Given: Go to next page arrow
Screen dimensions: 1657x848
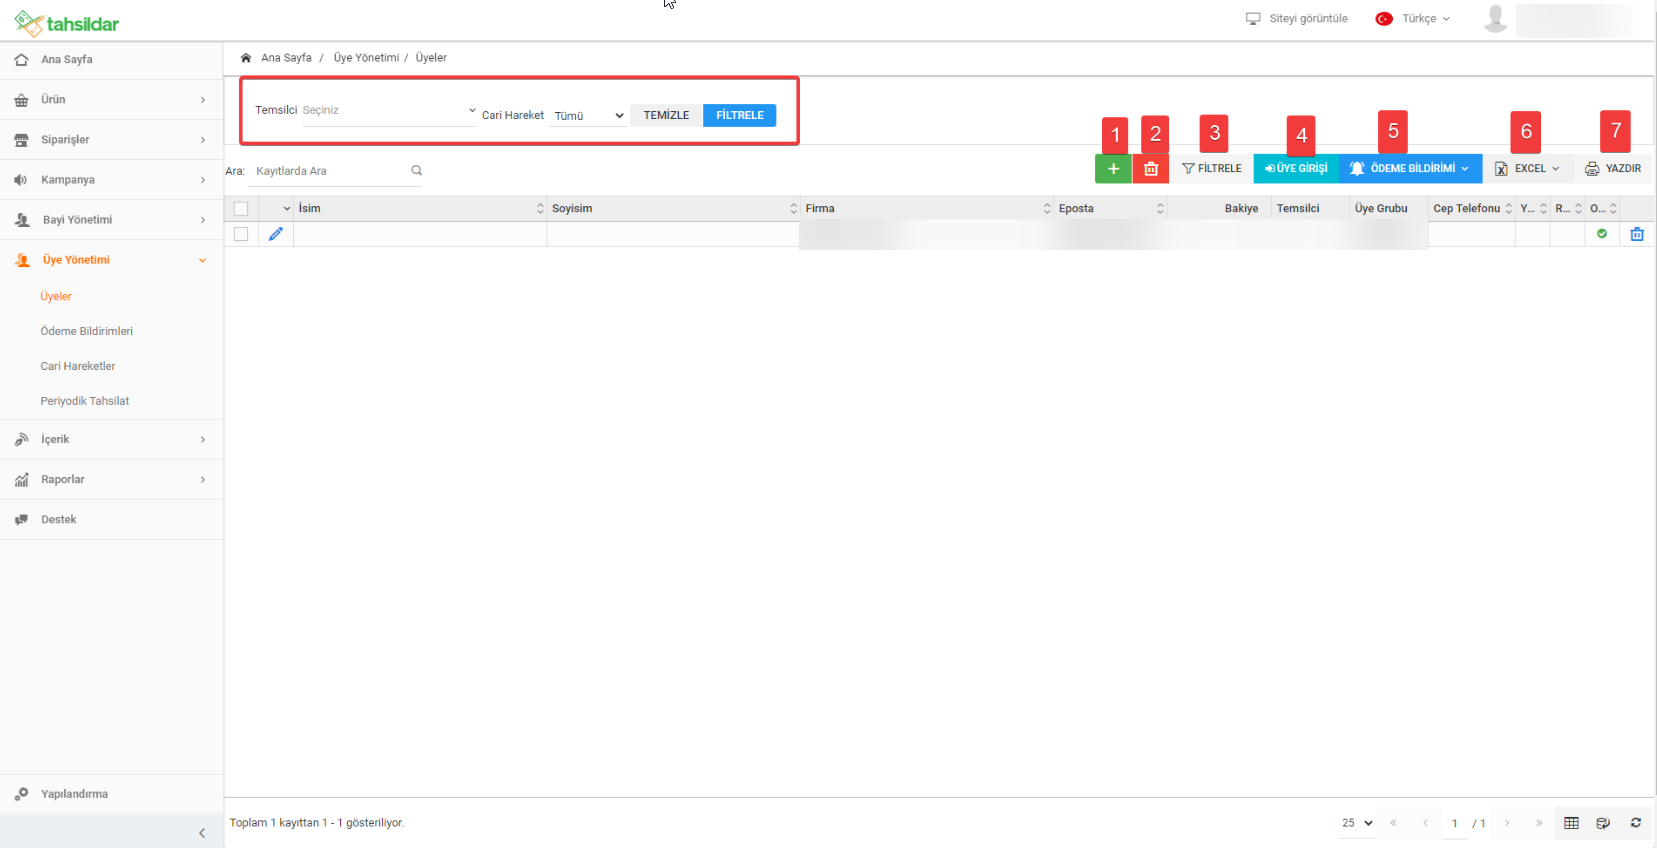Looking at the screenshot, I should [1507, 823].
